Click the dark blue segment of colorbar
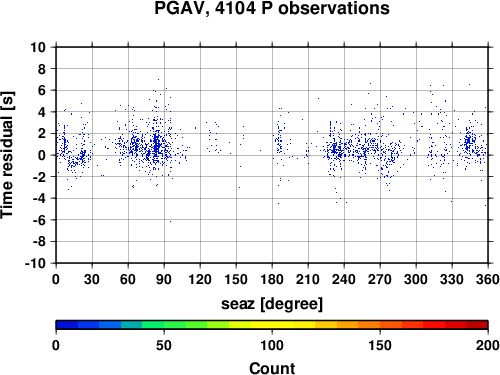Viewport: 500px width, 375px height. (x=67, y=325)
